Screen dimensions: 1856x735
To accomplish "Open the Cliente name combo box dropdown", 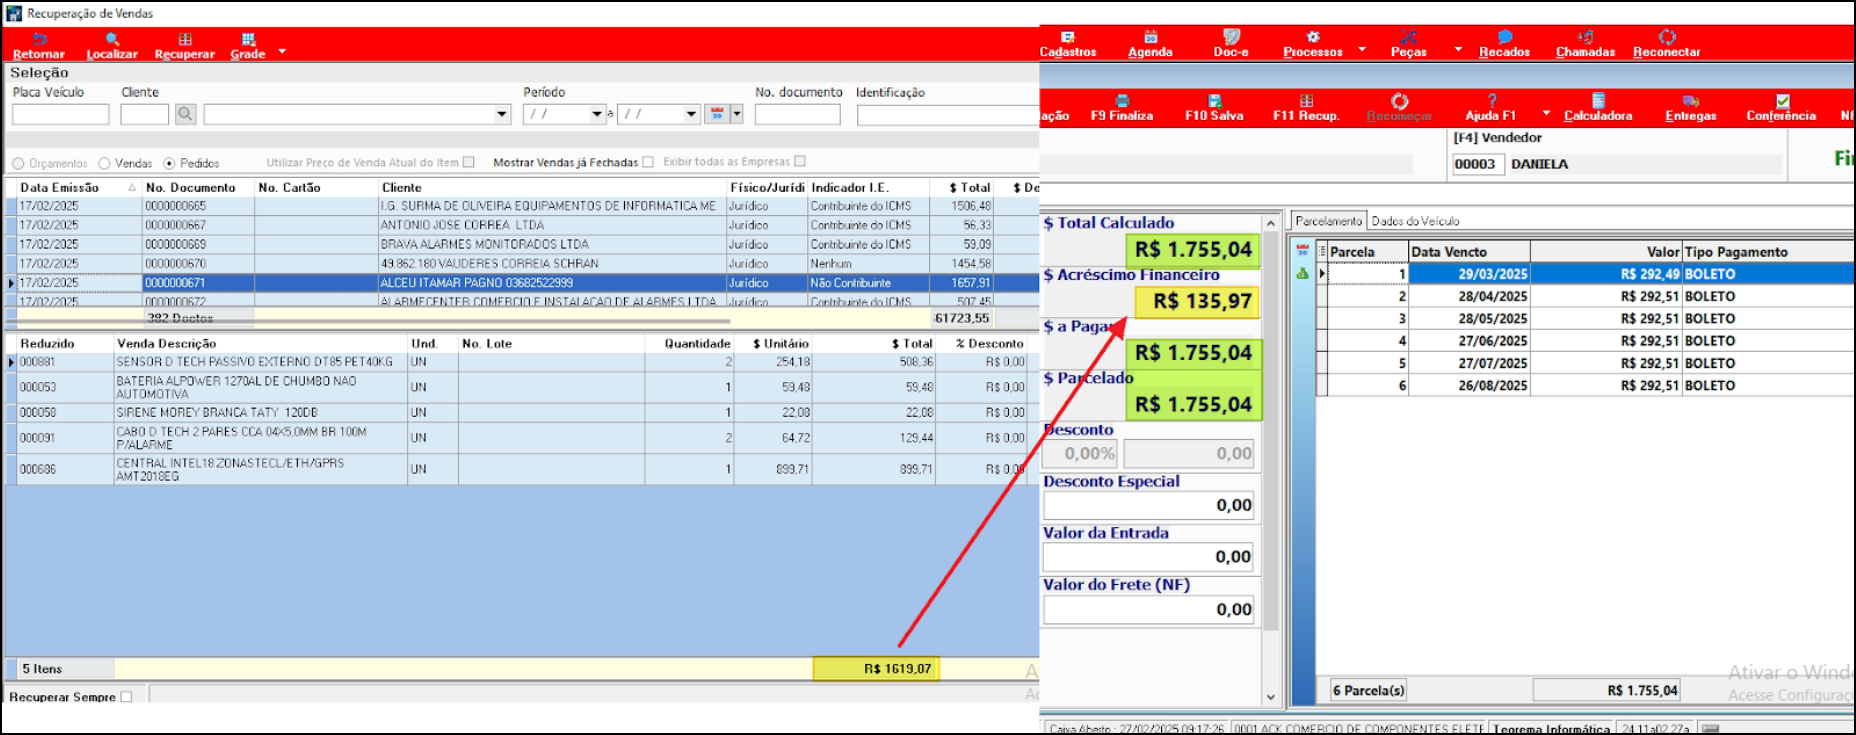I will click(x=502, y=114).
